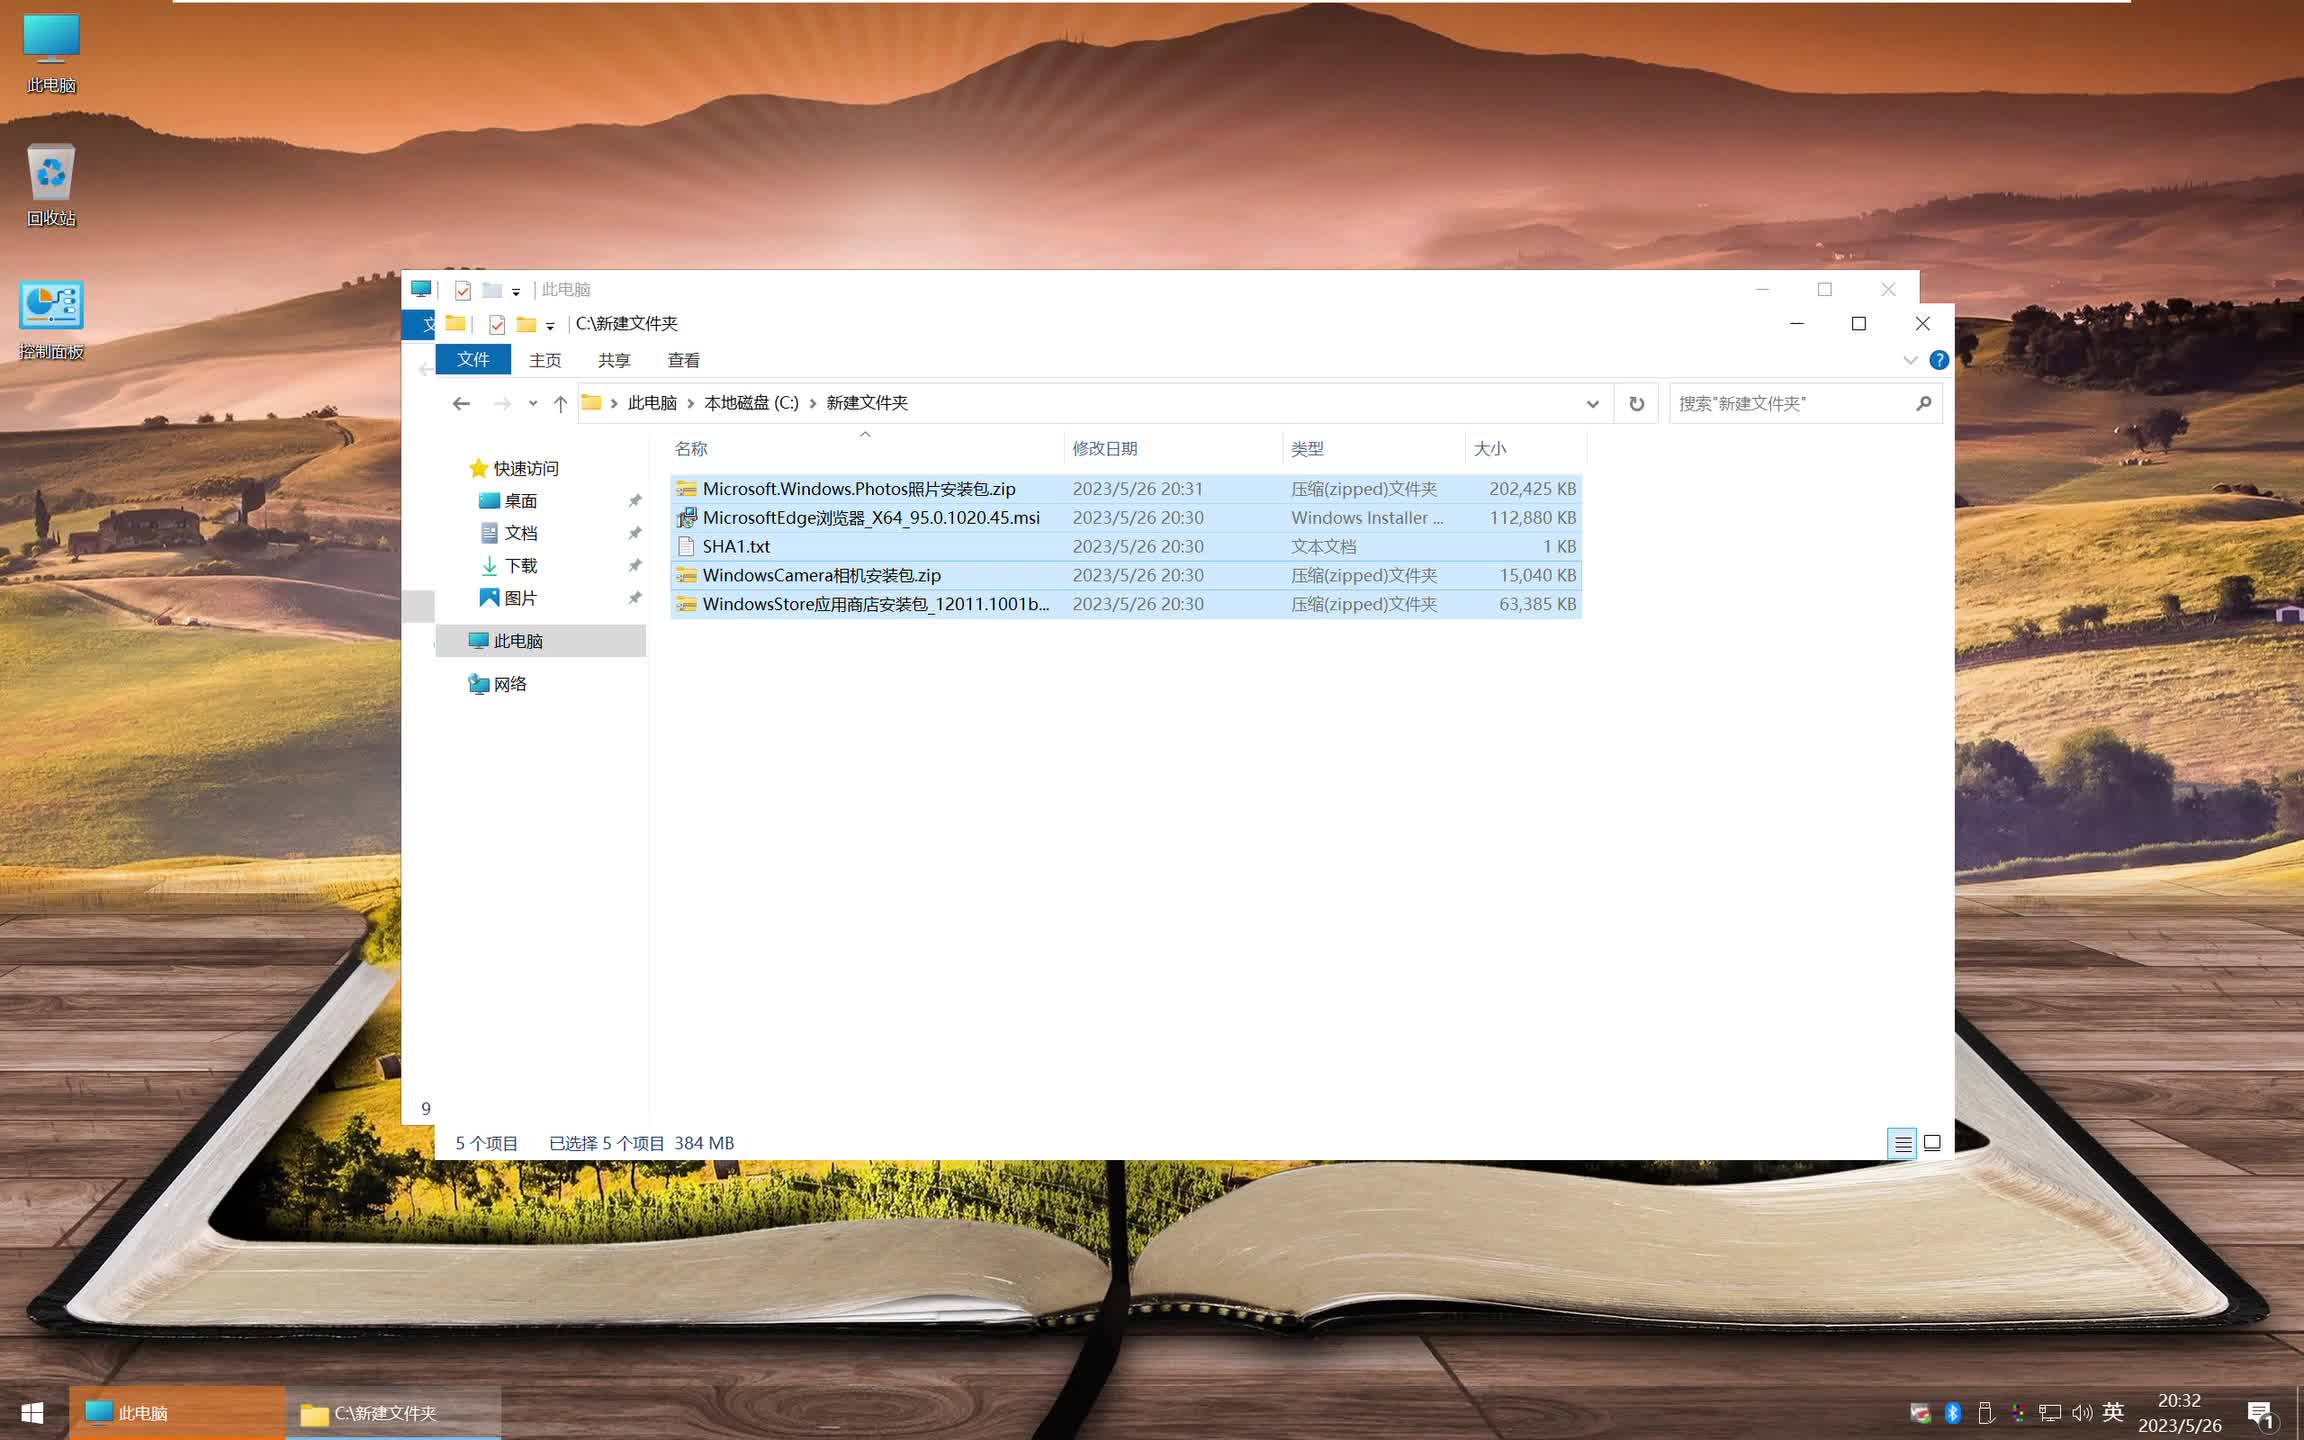The image size is (2304, 1440).
Task: Click 本地磁盘 (C:) in the breadcrumb
Action: 751,403
